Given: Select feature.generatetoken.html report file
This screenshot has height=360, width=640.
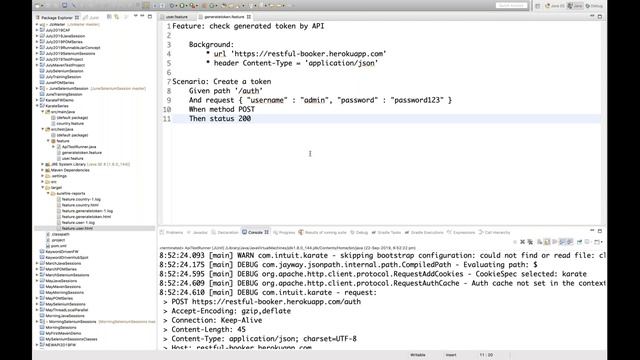Looking at the screenshot, I should (86, 217).
